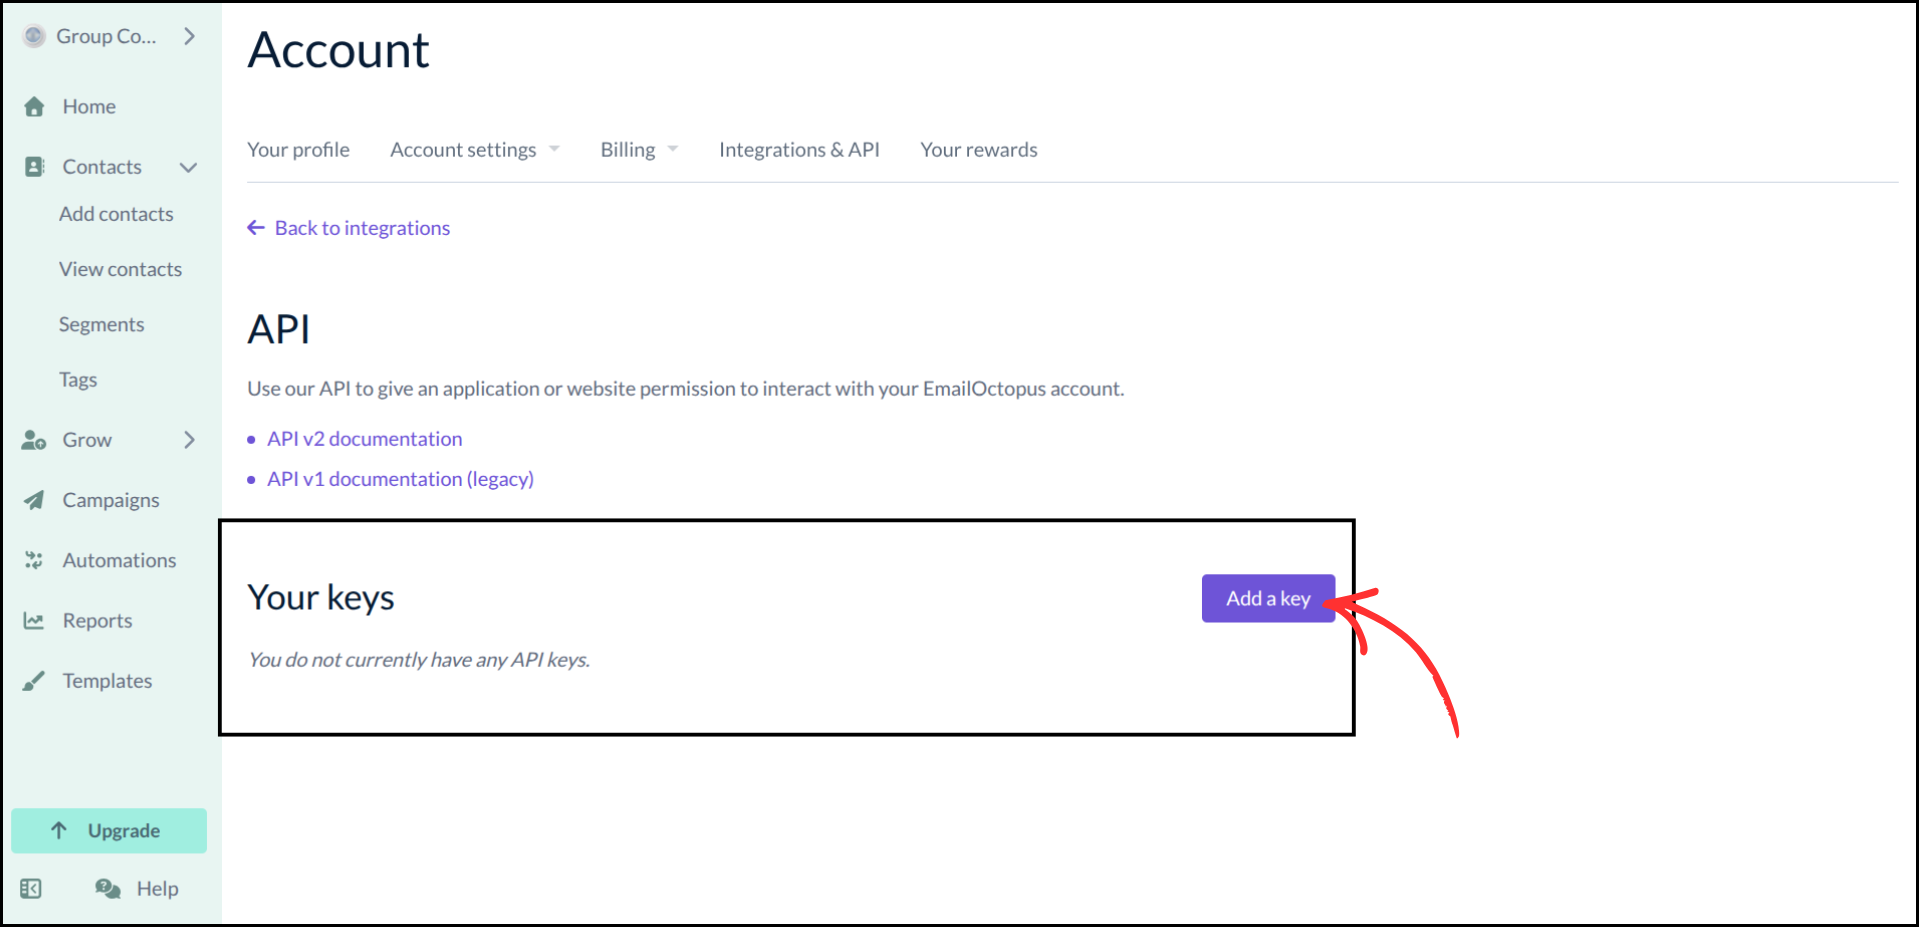The image size is (1919, 927).
Task: Click the Automations workflow icon
Action: click(33, 560)
